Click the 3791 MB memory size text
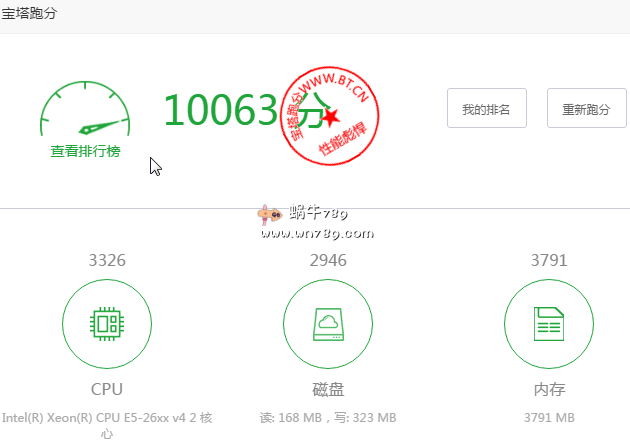 (549, 417)
